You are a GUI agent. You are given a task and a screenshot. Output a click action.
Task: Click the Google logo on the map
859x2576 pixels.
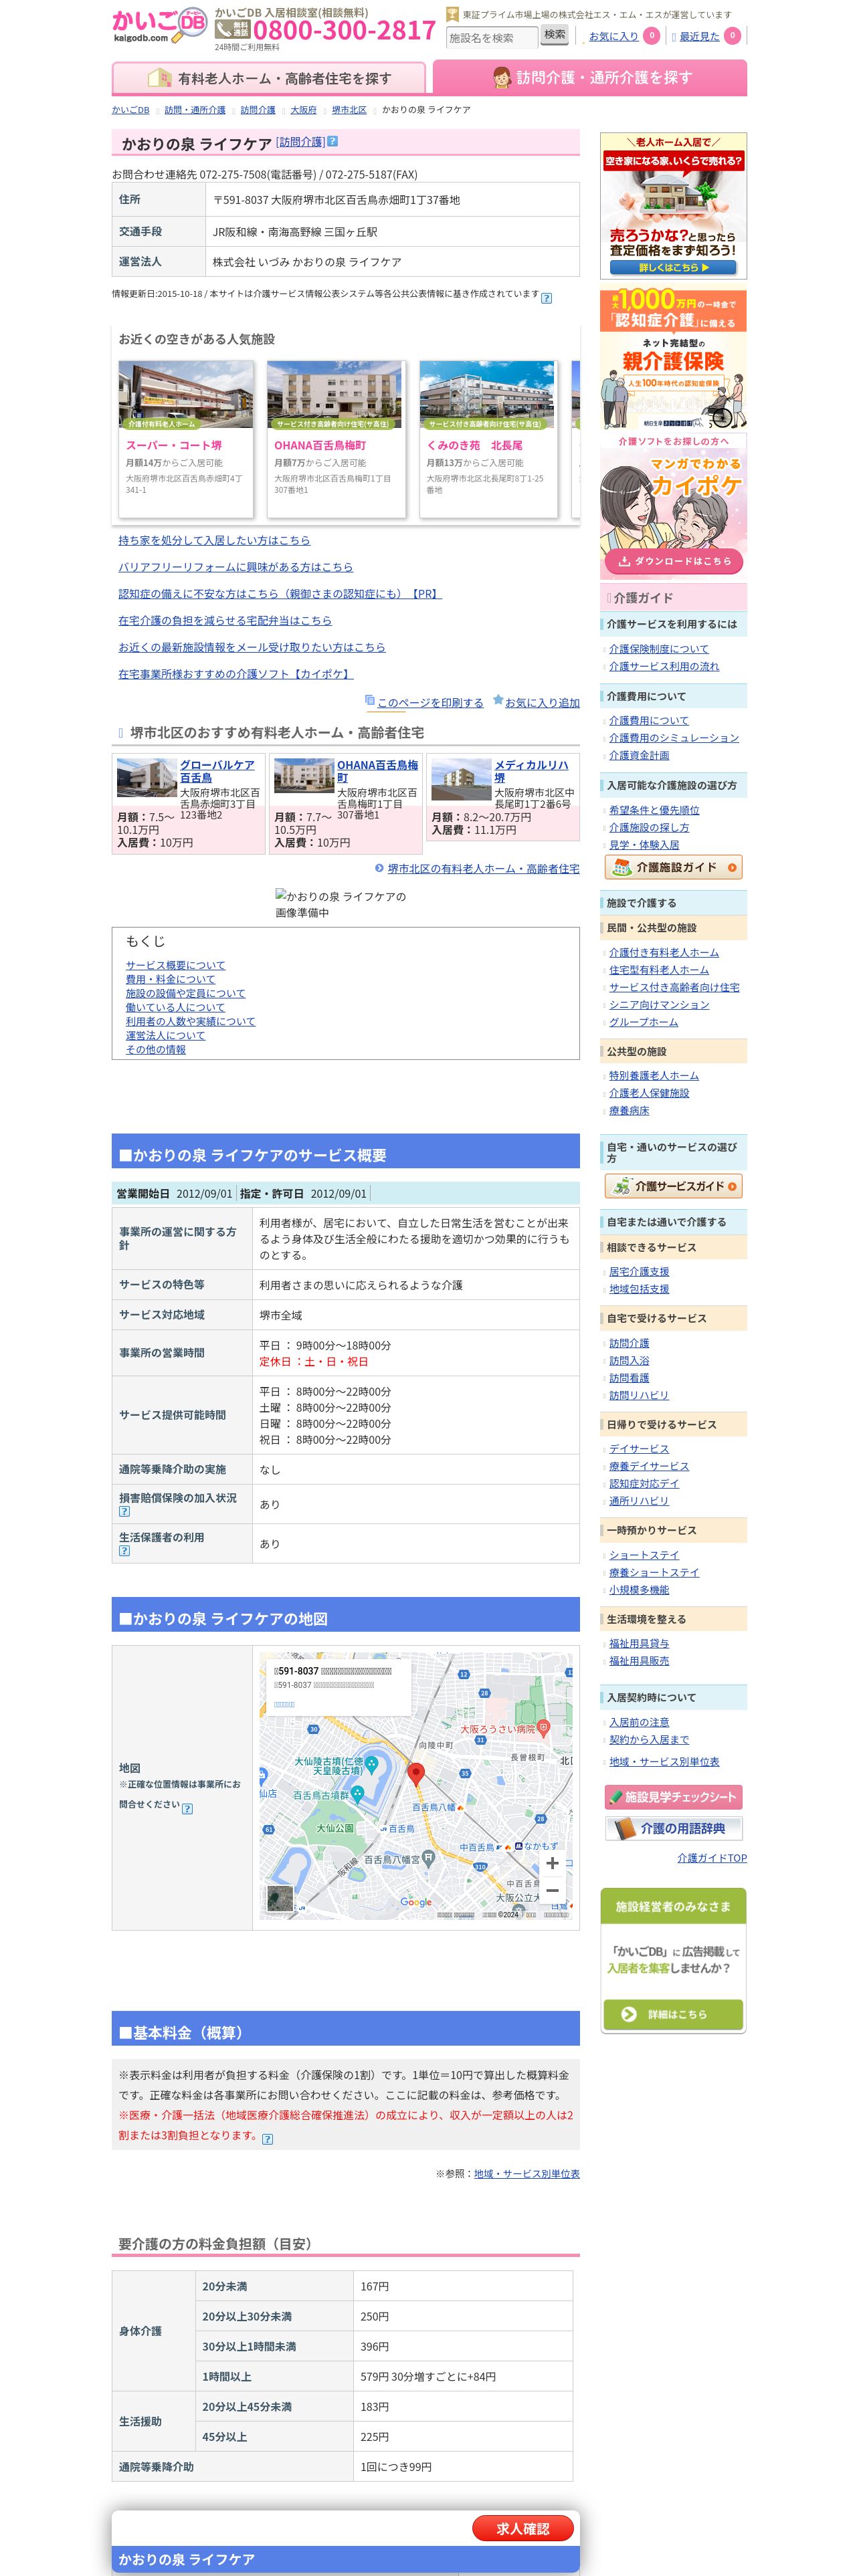click(x=416, y=1902)
